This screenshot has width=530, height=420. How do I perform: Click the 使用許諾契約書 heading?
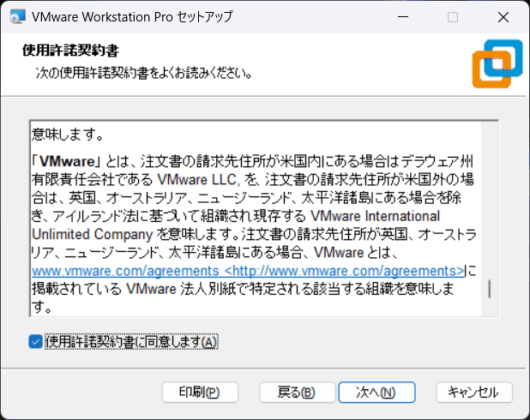71,51
